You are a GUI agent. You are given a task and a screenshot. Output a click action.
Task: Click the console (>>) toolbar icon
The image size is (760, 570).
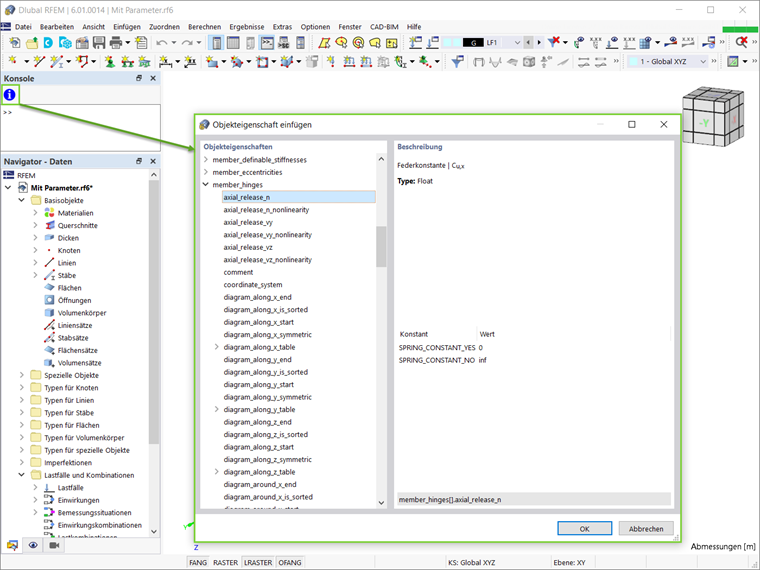(x=267, y=43)
